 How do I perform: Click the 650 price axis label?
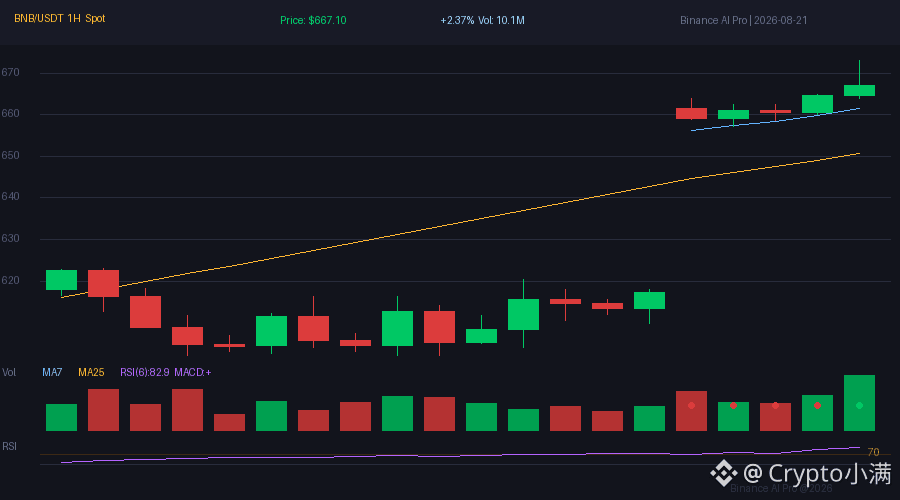pos(10,156)
